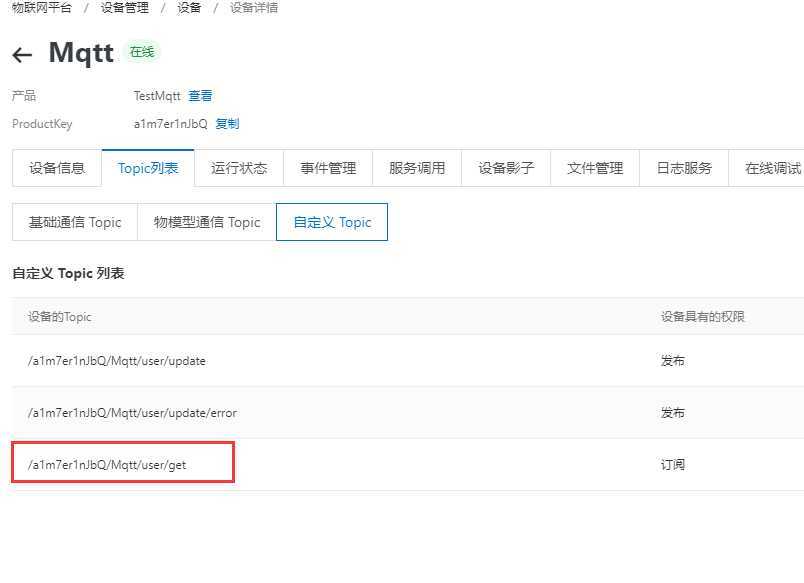Click the 产品 field label
Viewport: 804px width, 583px height.
coord(24,96)
